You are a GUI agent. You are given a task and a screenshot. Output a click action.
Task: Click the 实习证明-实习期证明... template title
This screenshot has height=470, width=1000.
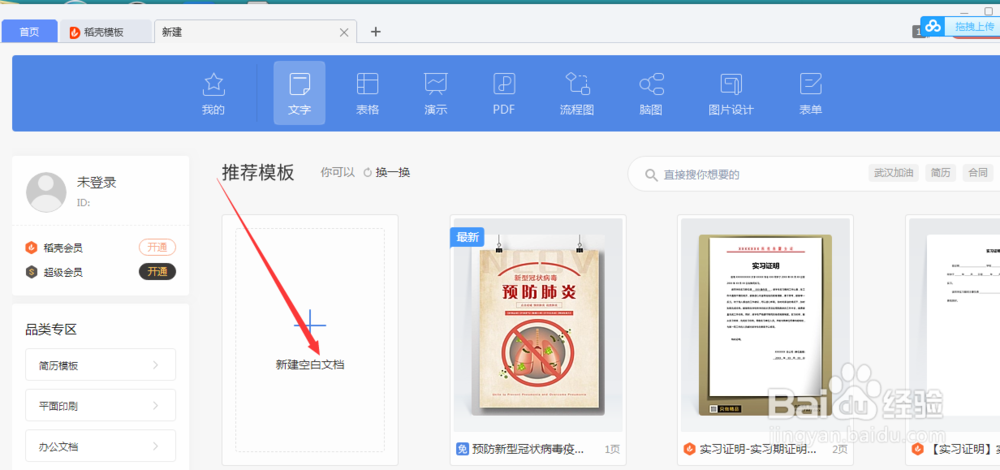pos(758,449)
